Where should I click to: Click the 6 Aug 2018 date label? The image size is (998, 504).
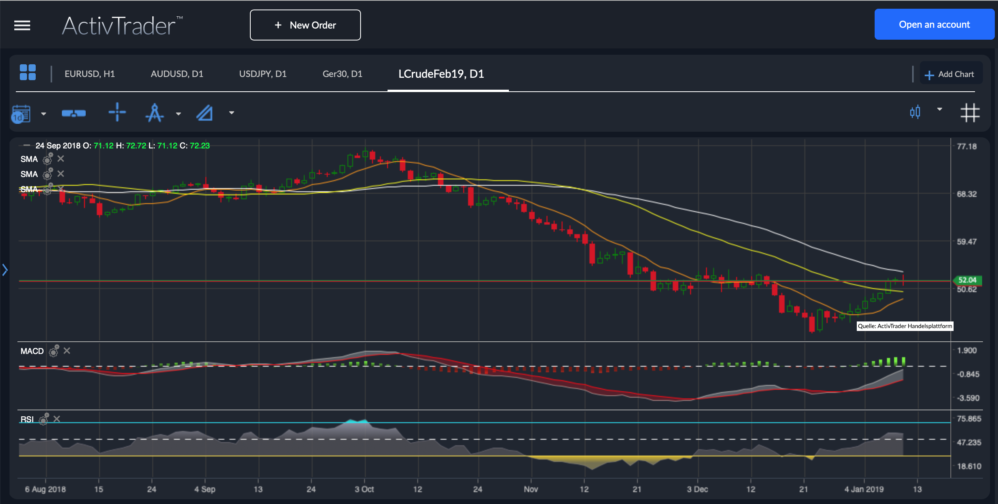click(x=45, y=489)
